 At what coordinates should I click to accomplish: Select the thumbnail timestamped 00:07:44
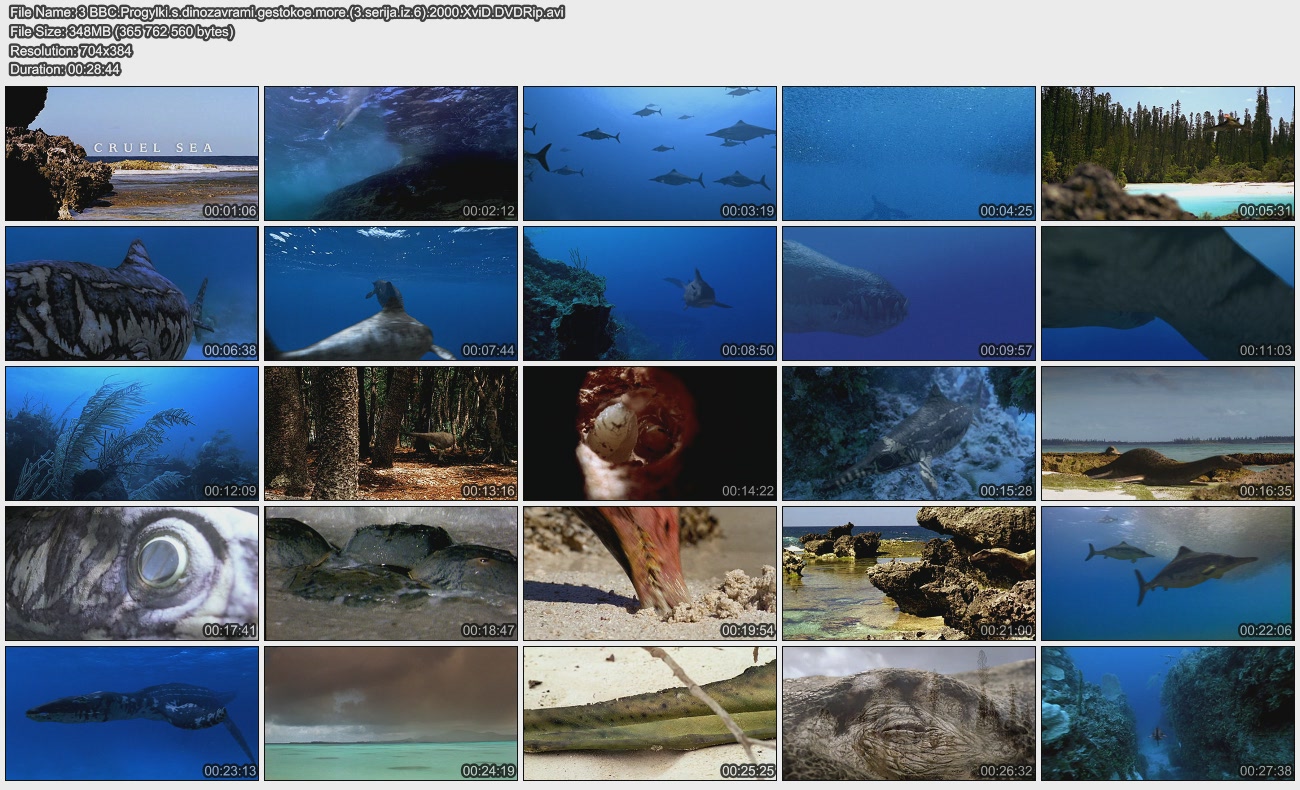click(391, 293)
